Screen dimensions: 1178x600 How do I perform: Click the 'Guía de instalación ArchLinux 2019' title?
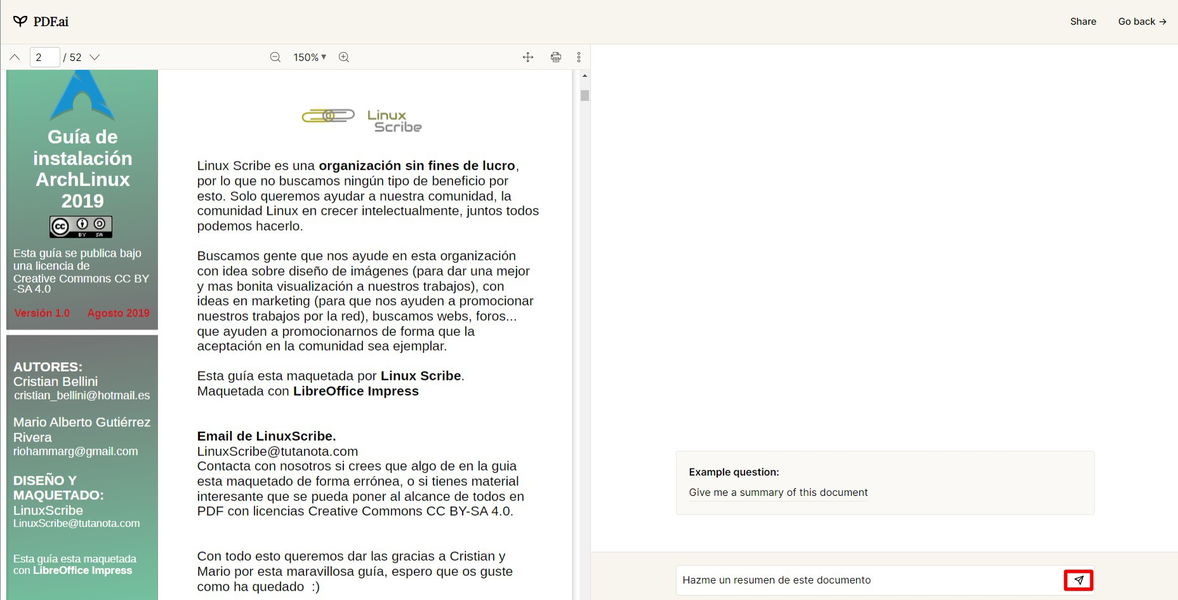[x=82, y=169]
